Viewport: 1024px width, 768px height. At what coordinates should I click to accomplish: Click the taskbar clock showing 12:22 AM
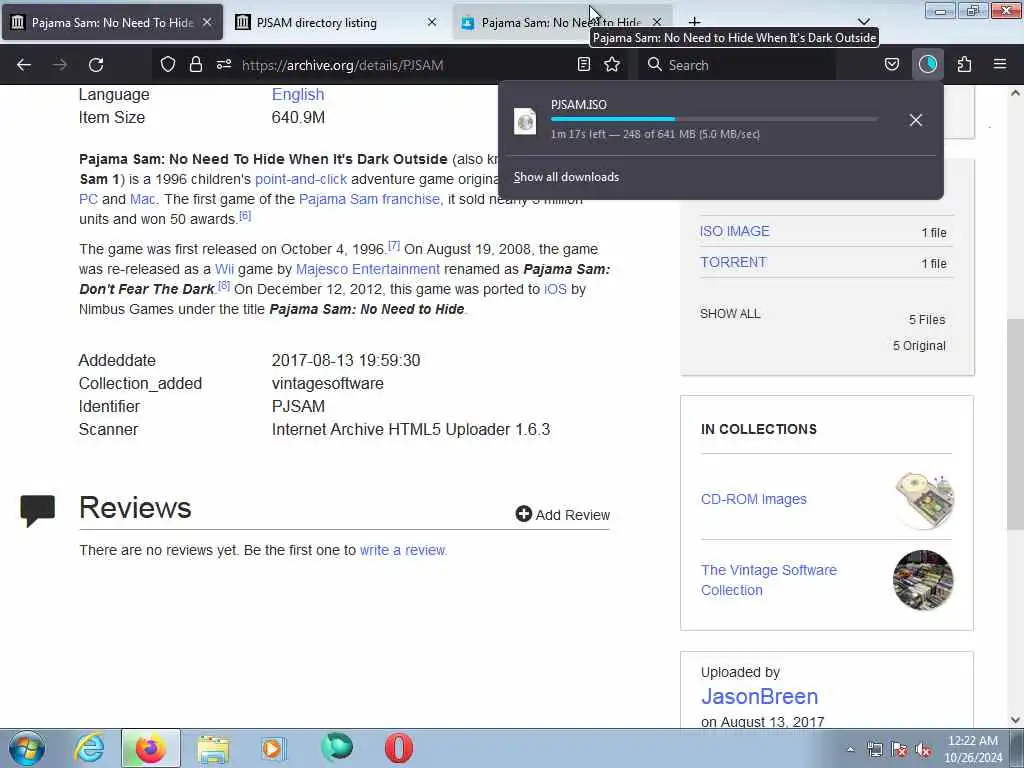tap(973, 749)
